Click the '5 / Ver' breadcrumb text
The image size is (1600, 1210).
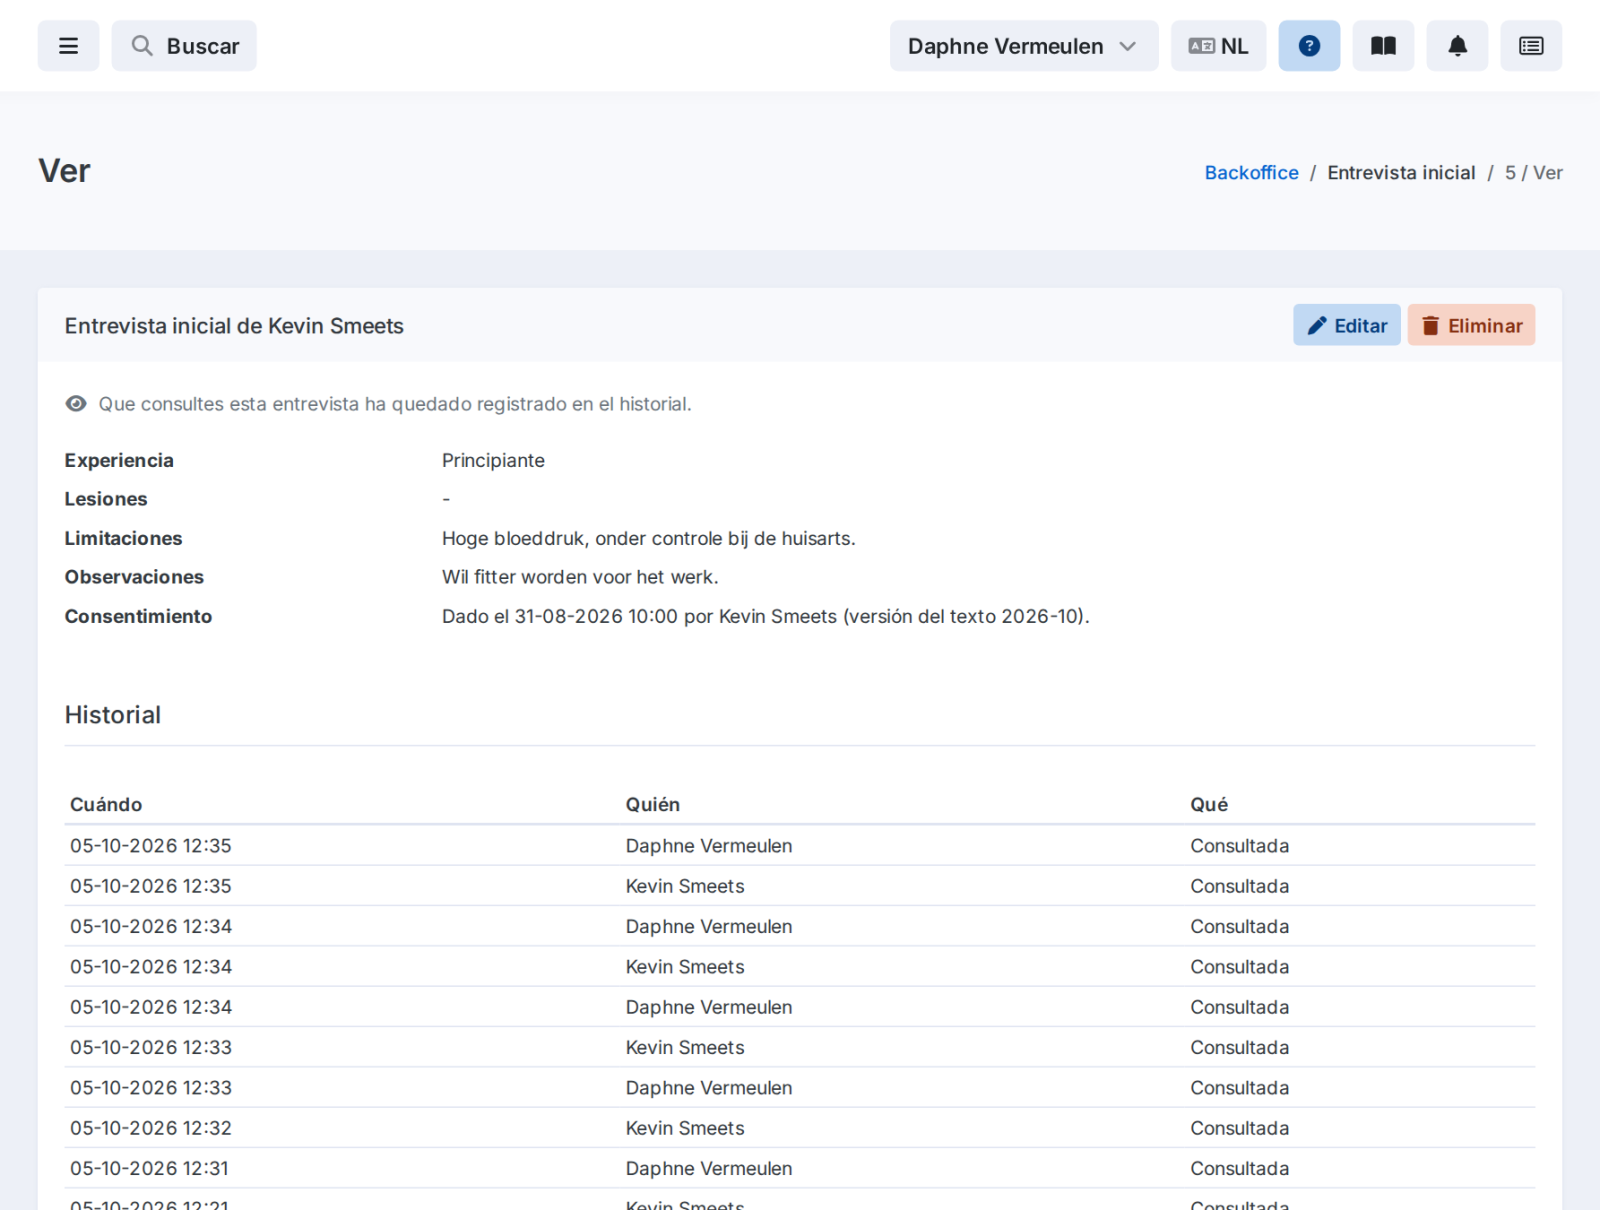click(1533, 173)
